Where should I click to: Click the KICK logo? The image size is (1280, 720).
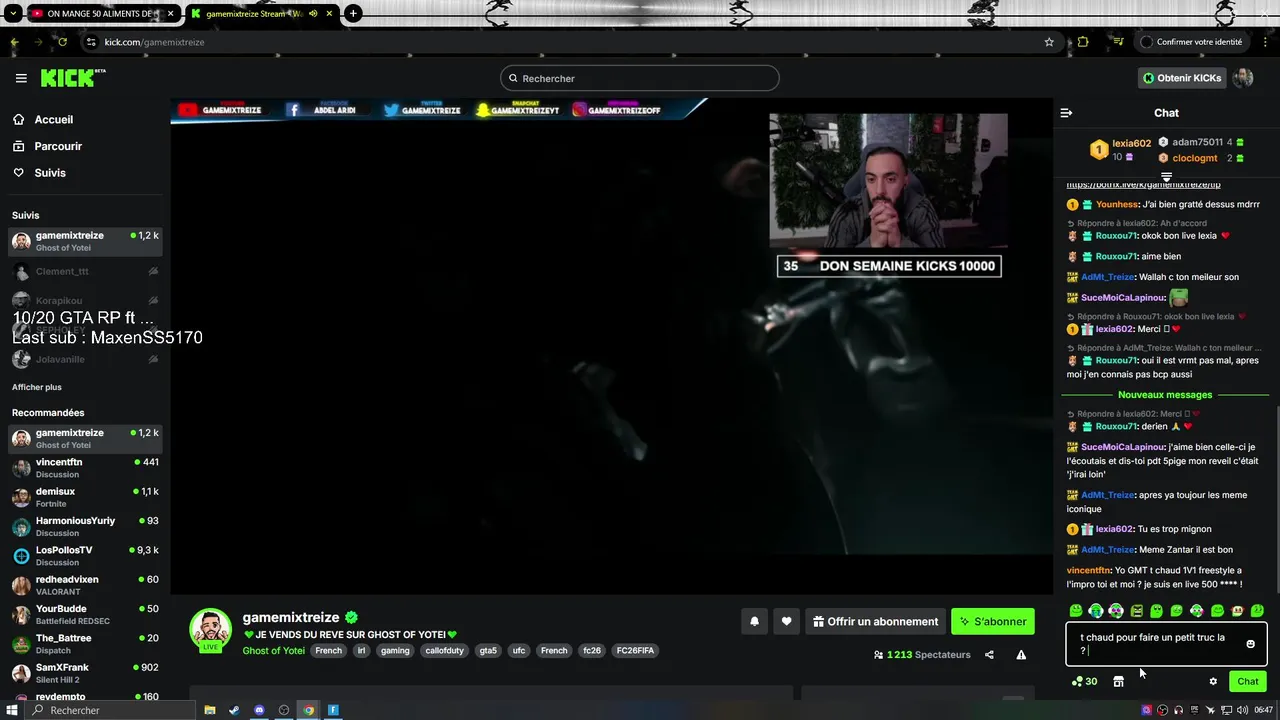click(x=72, y=78)
